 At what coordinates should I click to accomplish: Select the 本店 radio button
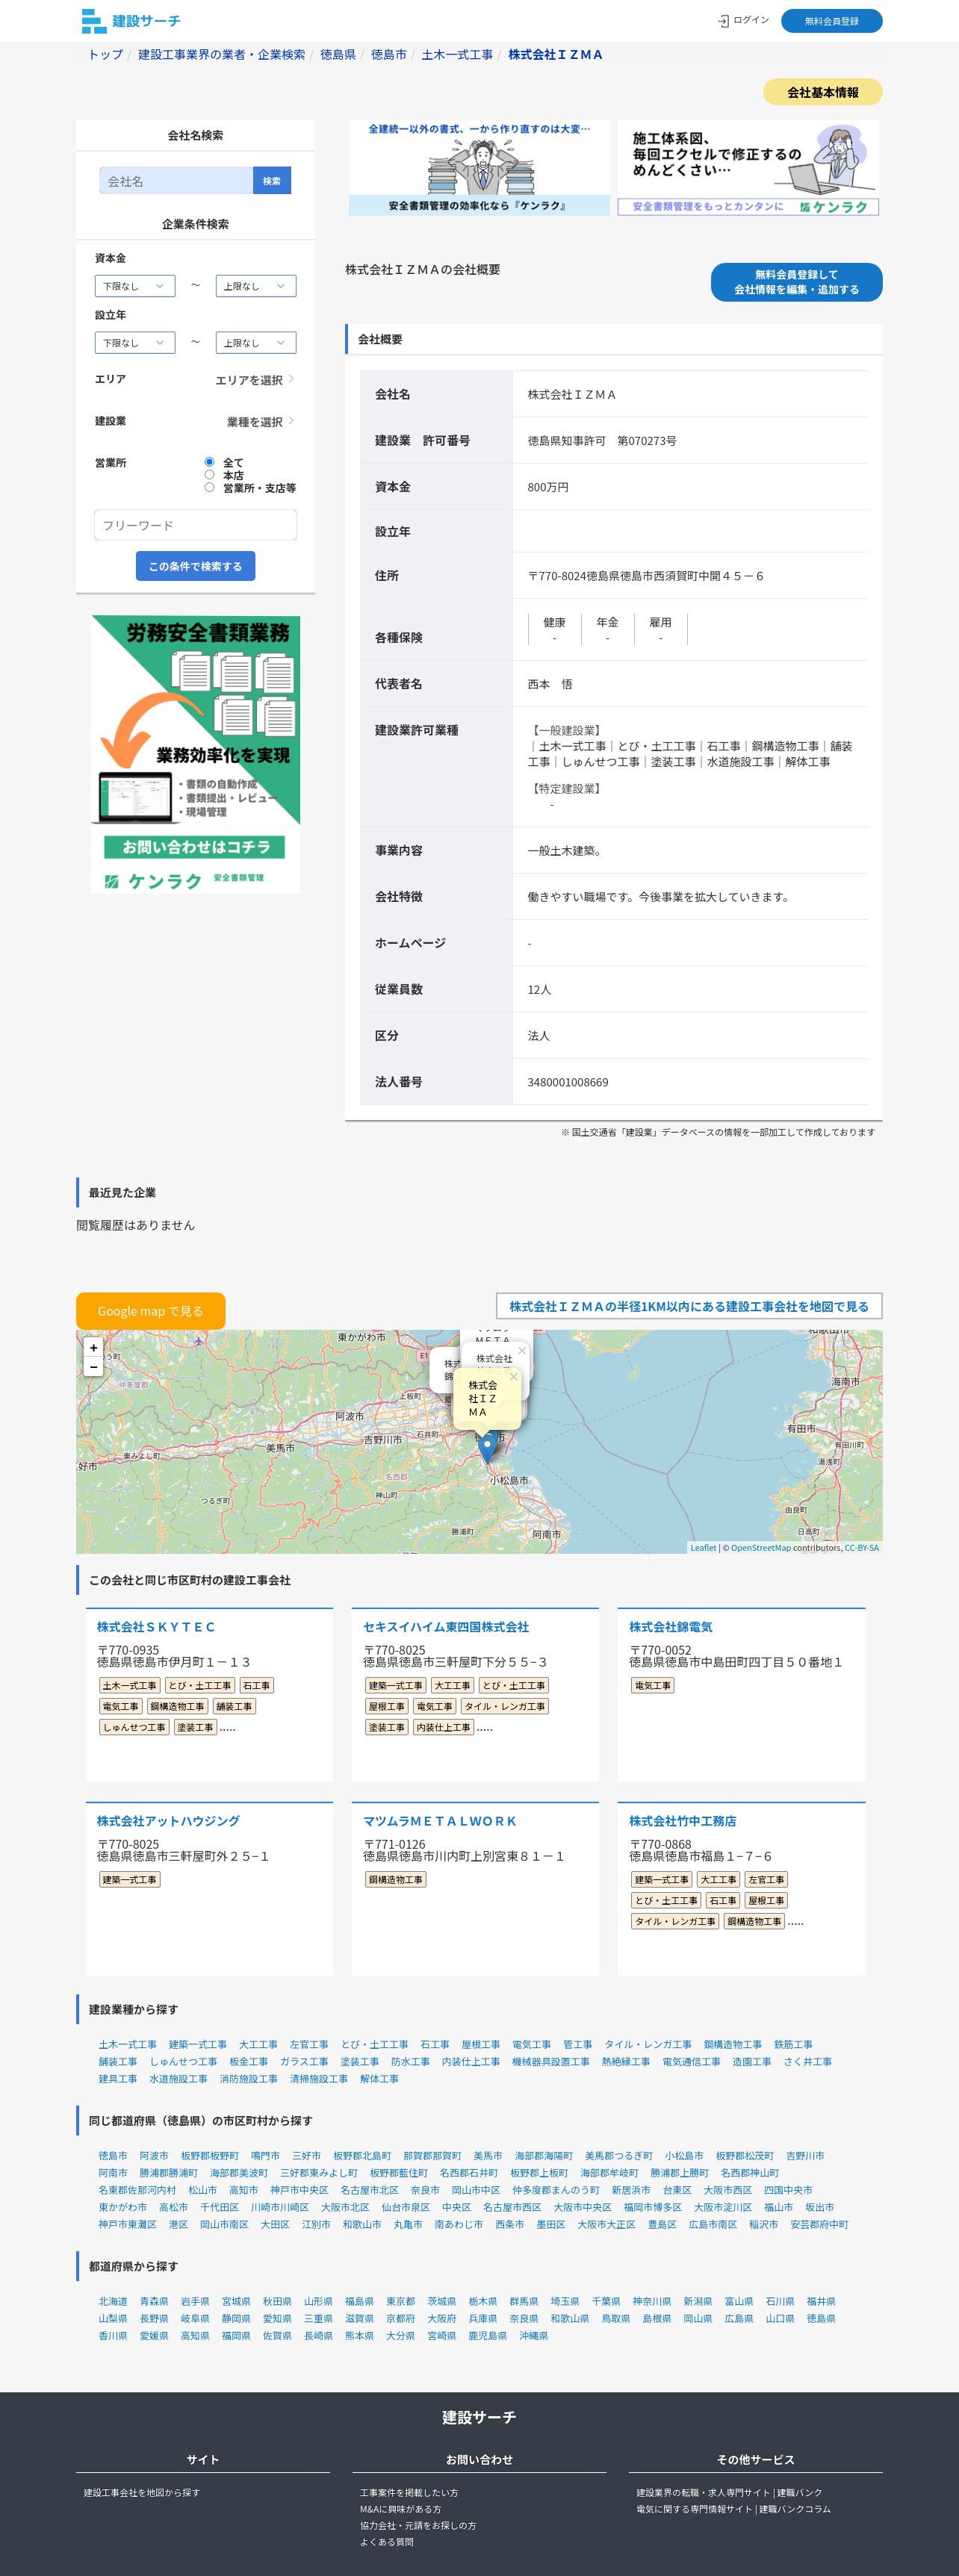209,475
